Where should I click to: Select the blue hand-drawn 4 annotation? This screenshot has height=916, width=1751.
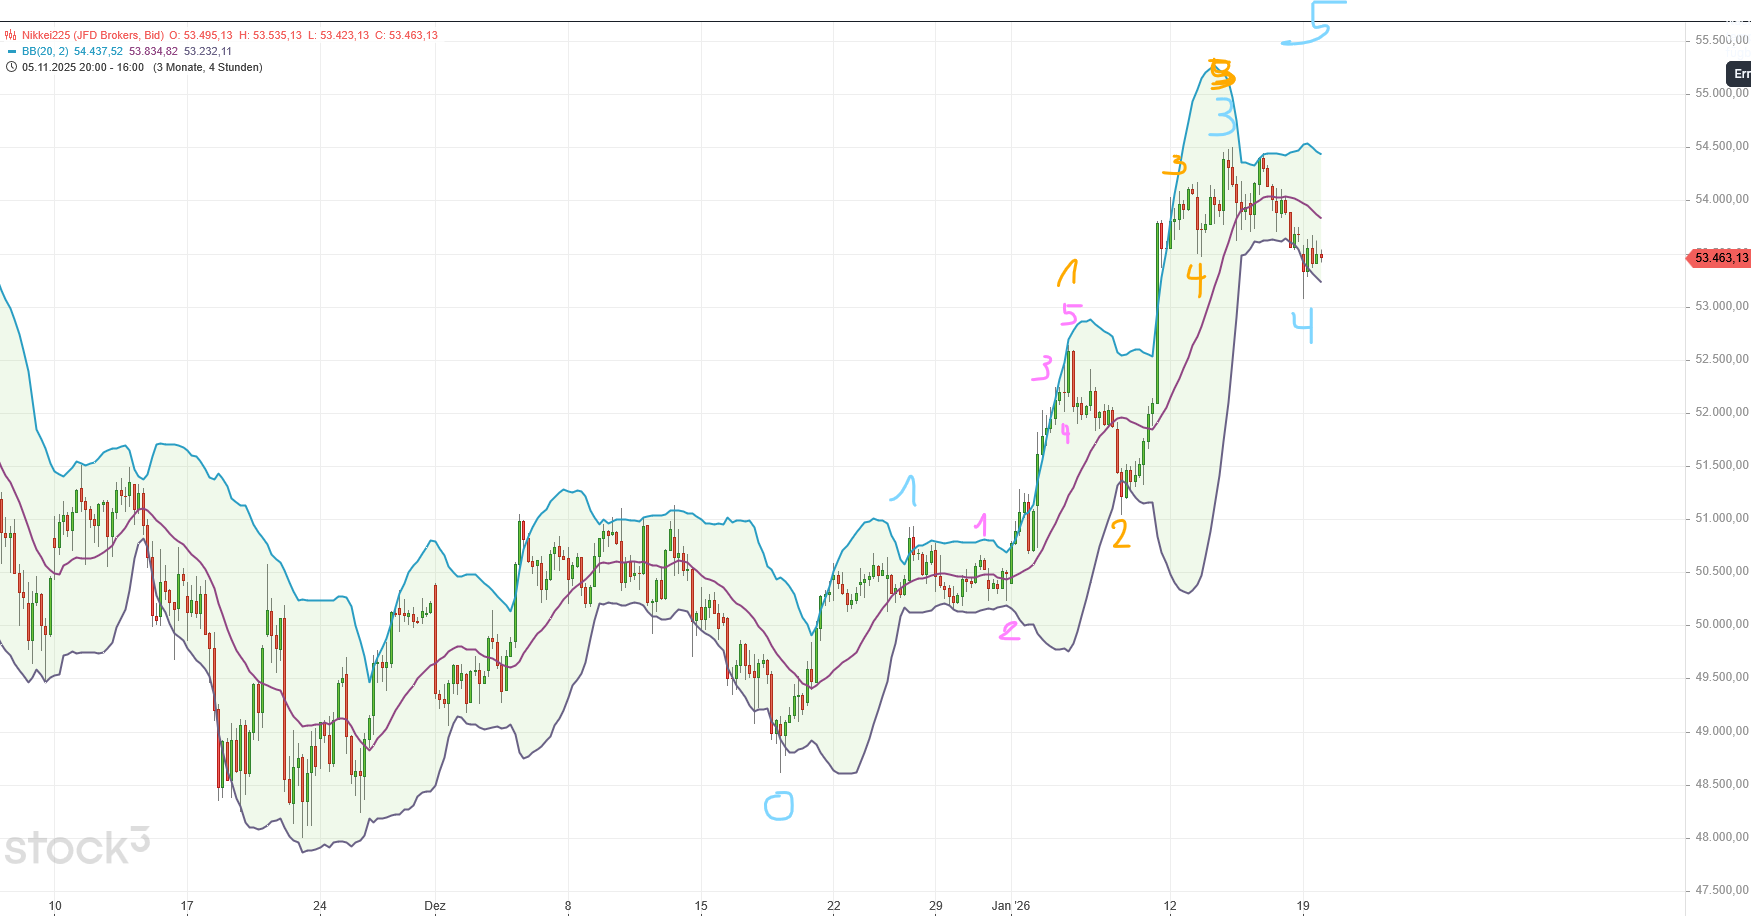[x=1302, y=326]
